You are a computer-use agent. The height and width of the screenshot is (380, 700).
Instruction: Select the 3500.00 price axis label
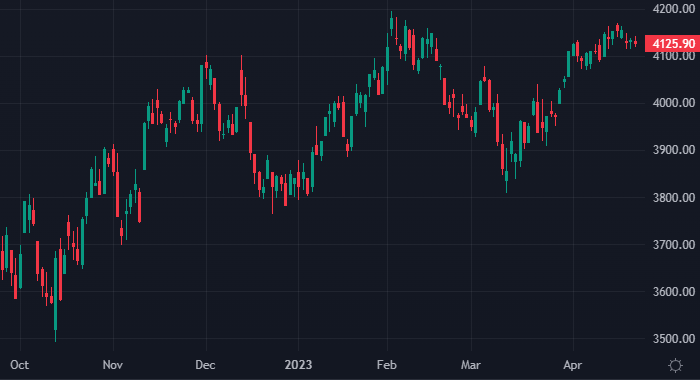(x=673, y=338)
